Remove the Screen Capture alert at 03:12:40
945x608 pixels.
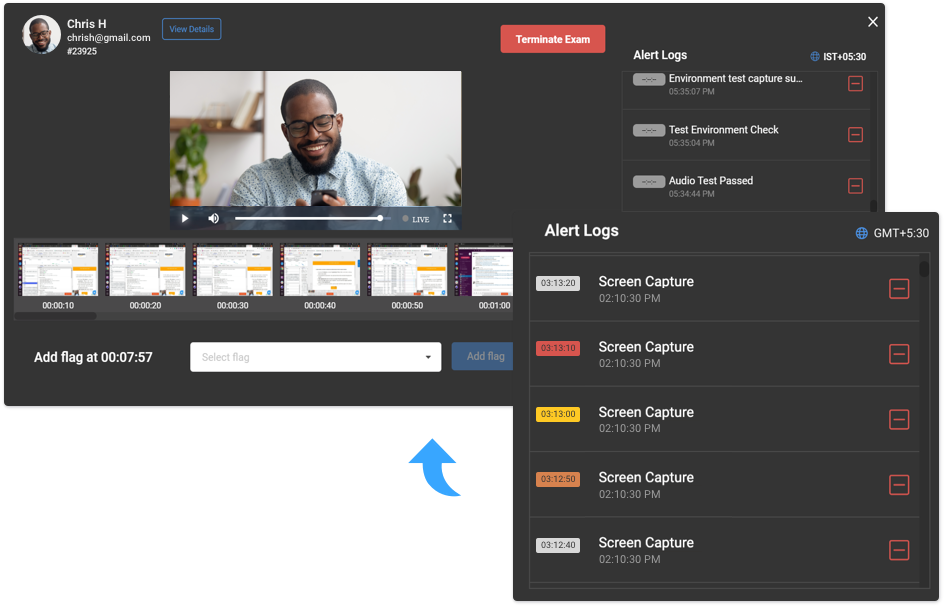[x=899, y=550]
